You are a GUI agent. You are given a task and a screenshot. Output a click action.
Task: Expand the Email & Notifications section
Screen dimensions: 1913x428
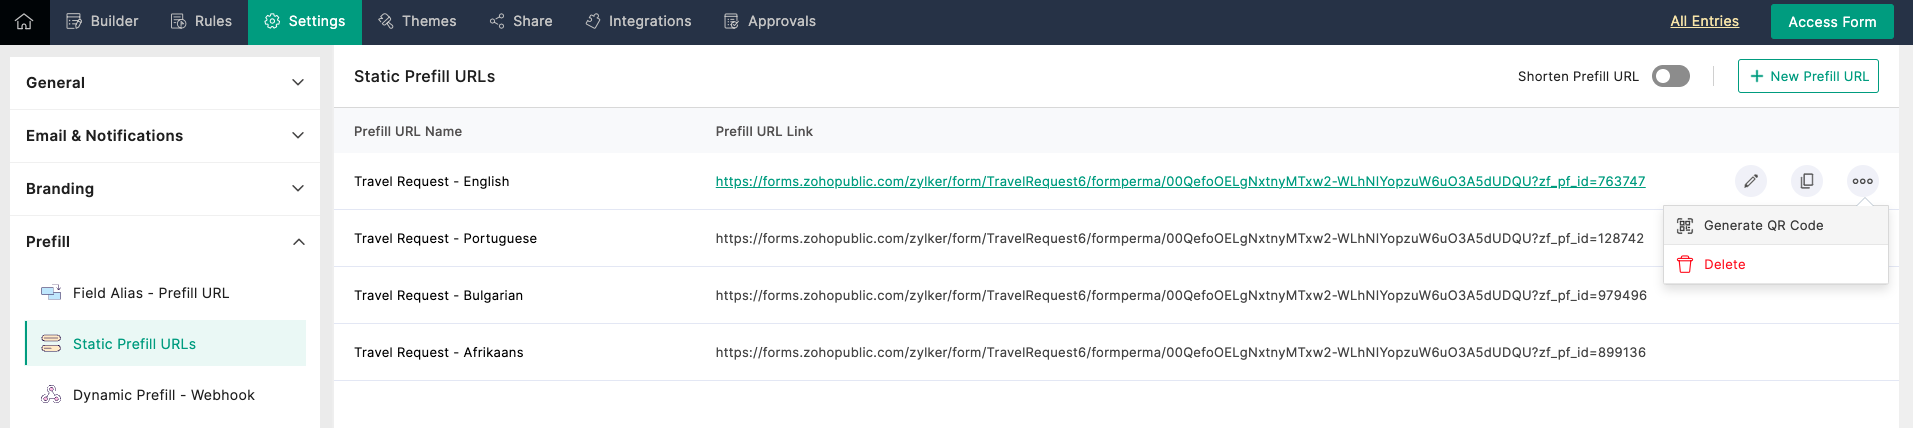tap(298, 136)
